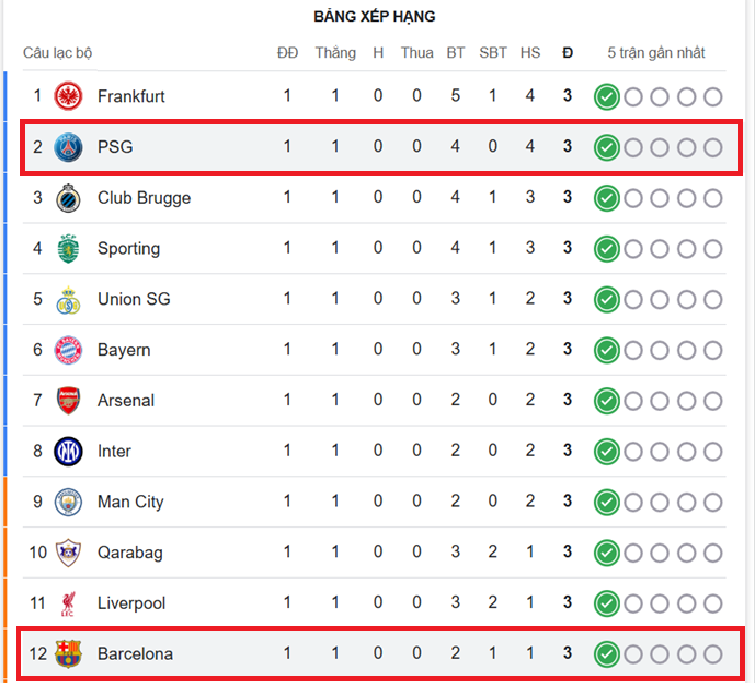Open the Union SG team link
This screenshot has width=755, height=683.
coord(133,299)
